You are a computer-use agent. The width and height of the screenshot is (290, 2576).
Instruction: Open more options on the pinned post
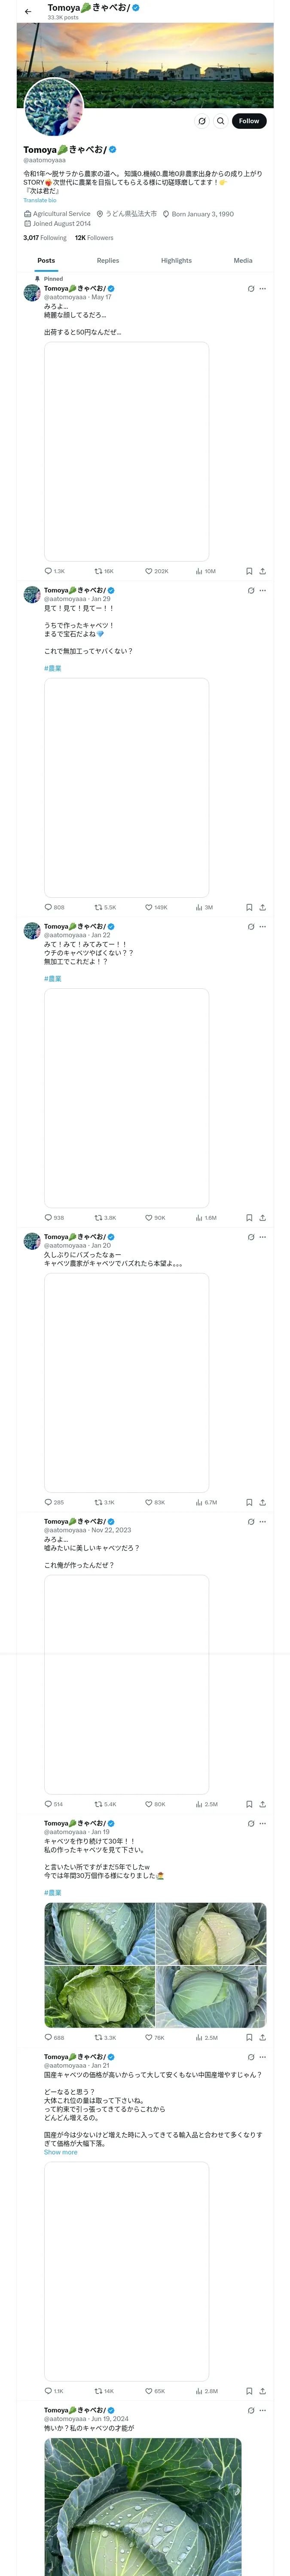(263, 288)
